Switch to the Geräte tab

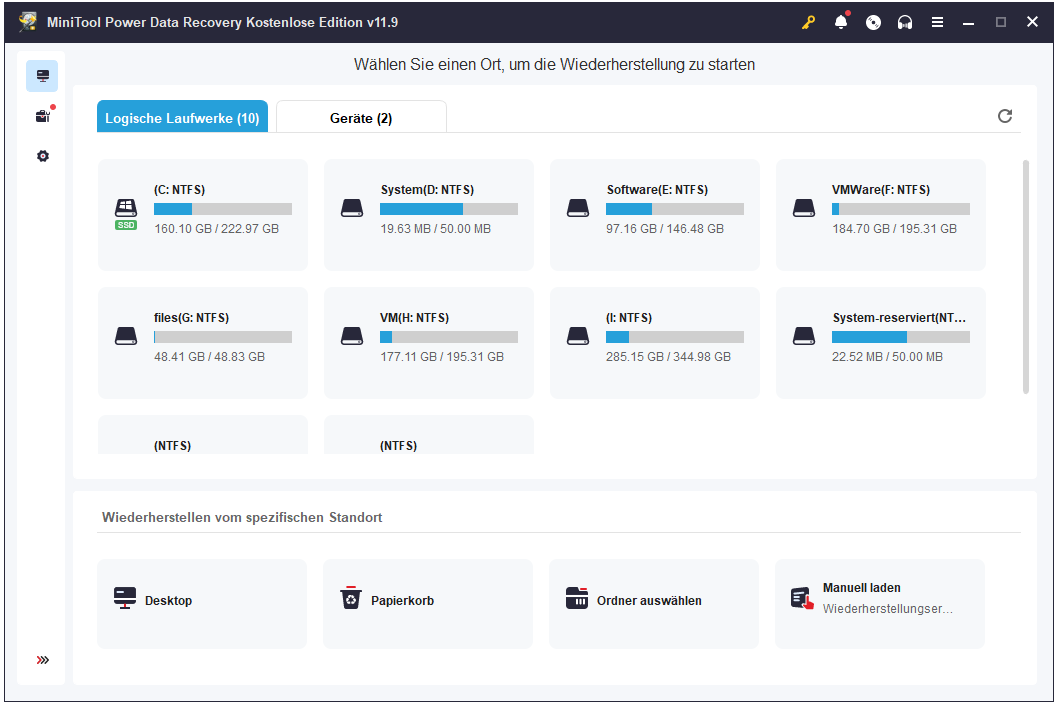(361, 116)
